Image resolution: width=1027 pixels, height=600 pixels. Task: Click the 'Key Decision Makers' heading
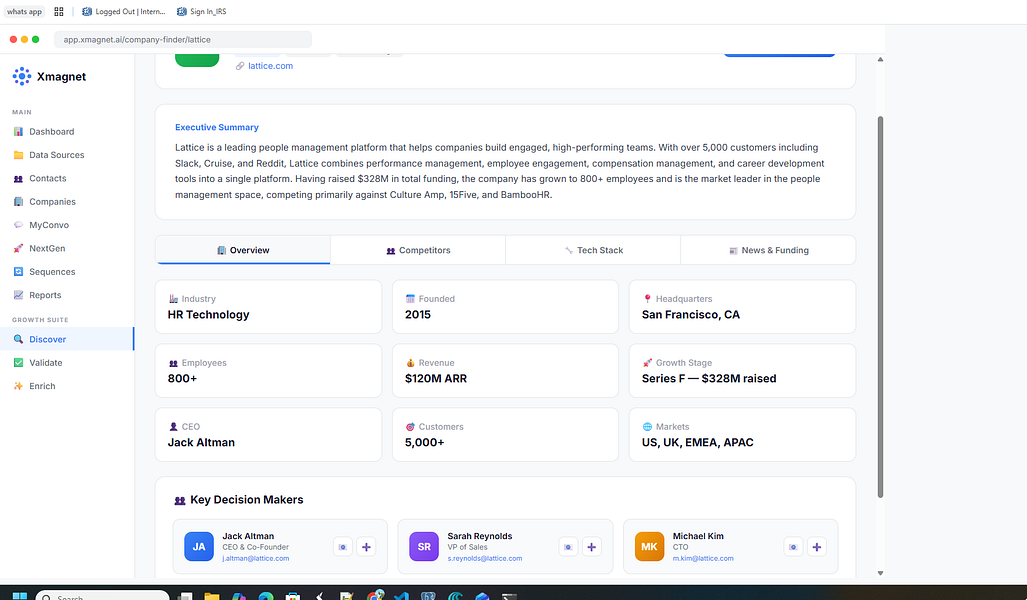(246, 500)
